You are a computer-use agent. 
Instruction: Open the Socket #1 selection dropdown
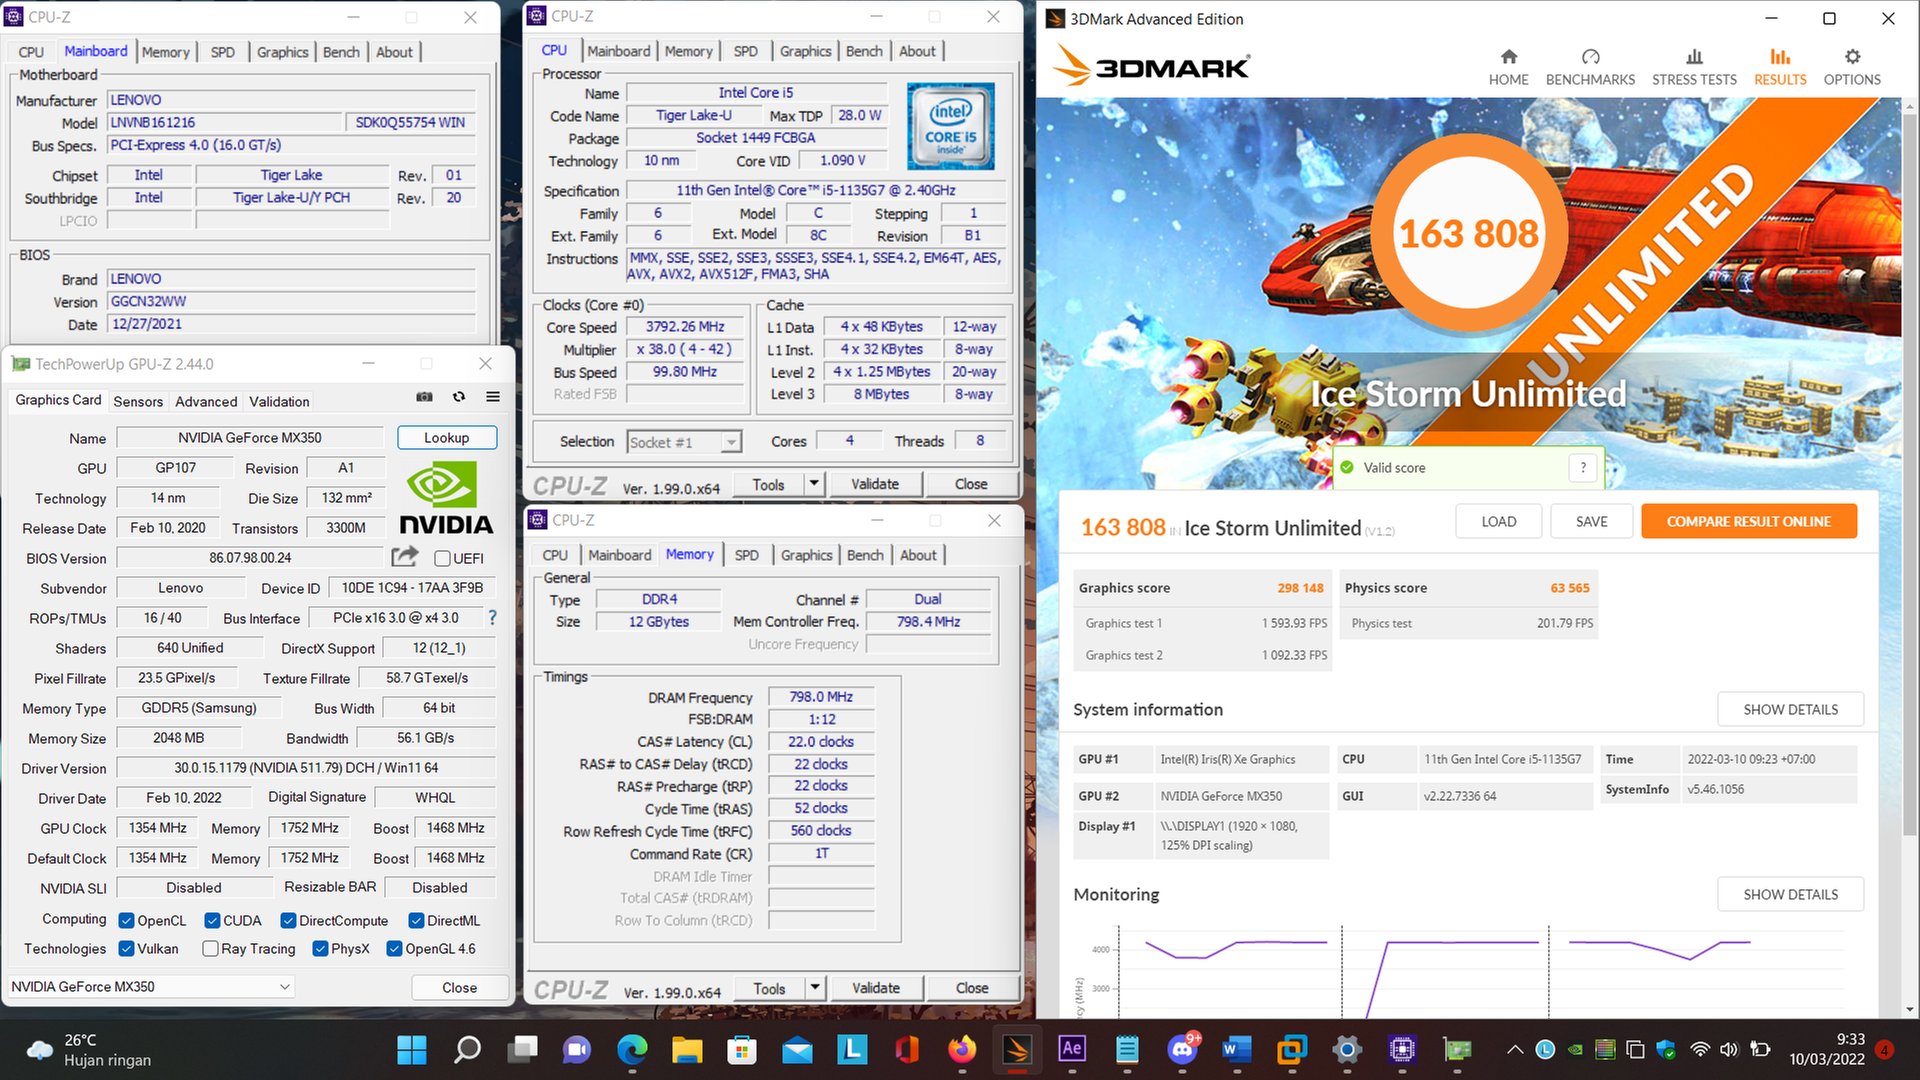point(684,442)
